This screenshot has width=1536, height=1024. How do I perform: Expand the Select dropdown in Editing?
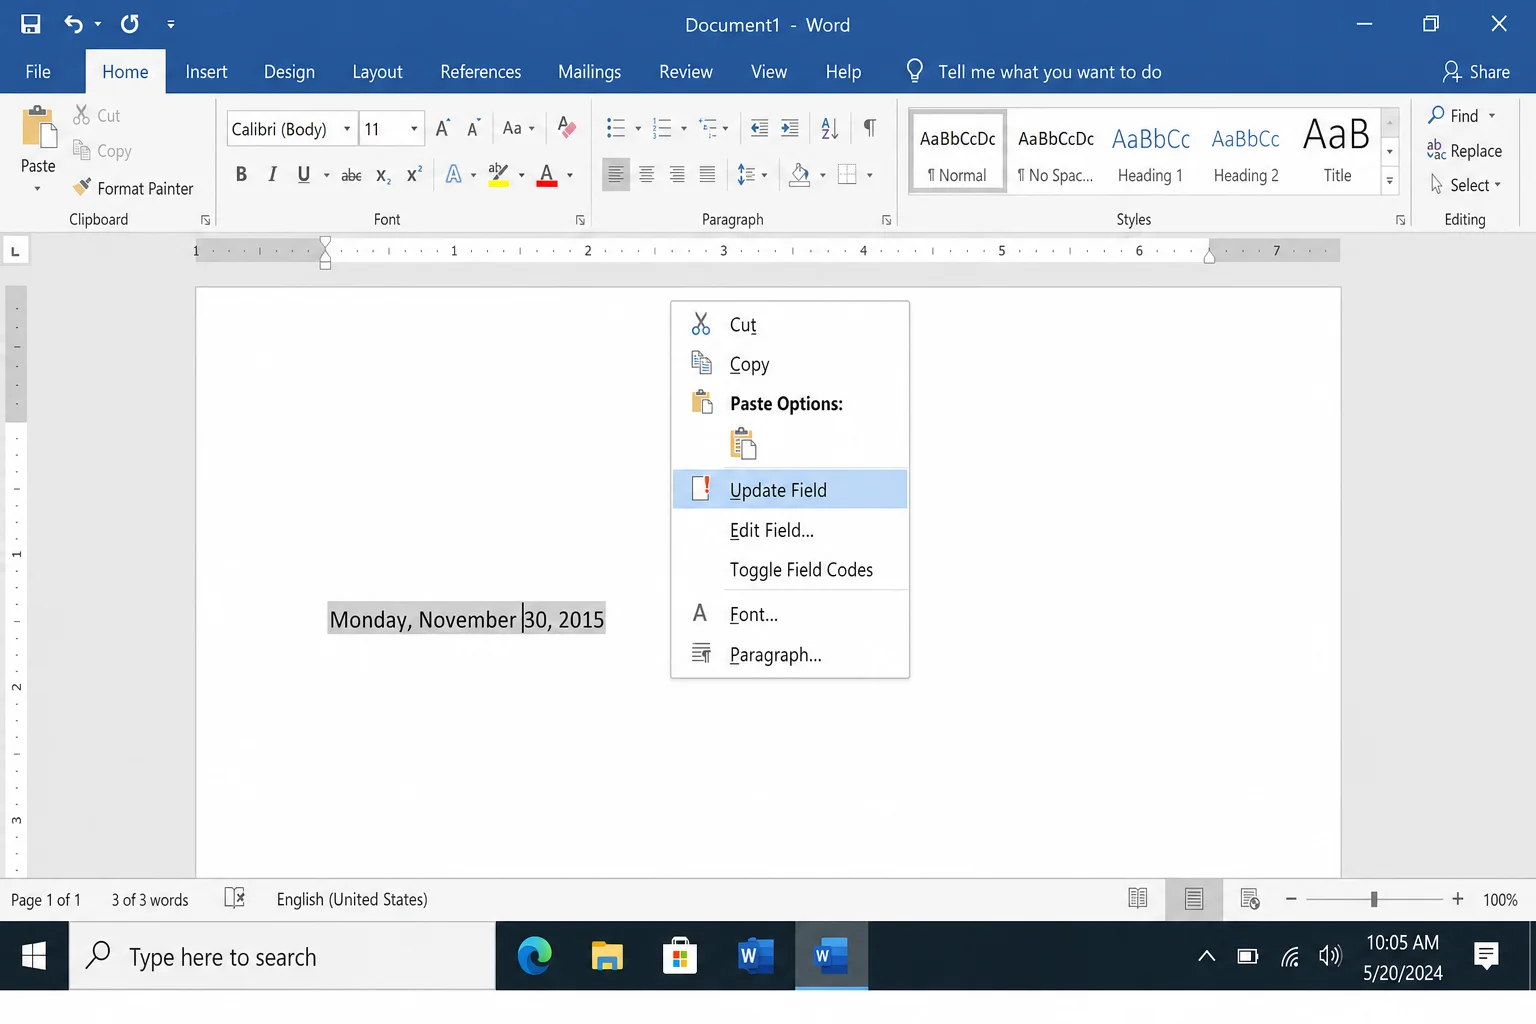coord(1498,185)
